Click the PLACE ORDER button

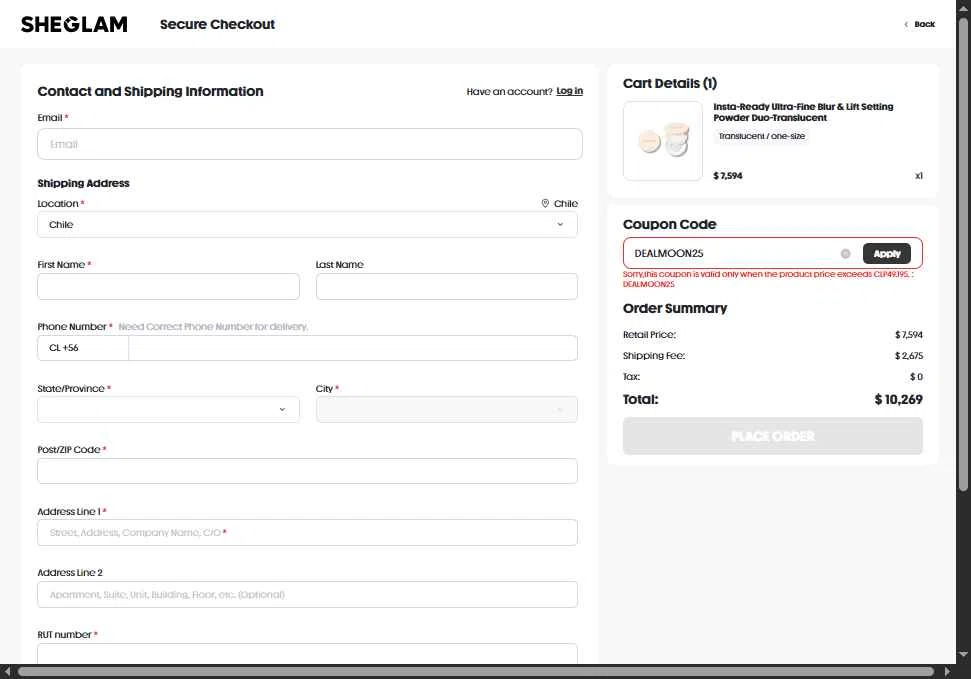click(x=773, y=436)
